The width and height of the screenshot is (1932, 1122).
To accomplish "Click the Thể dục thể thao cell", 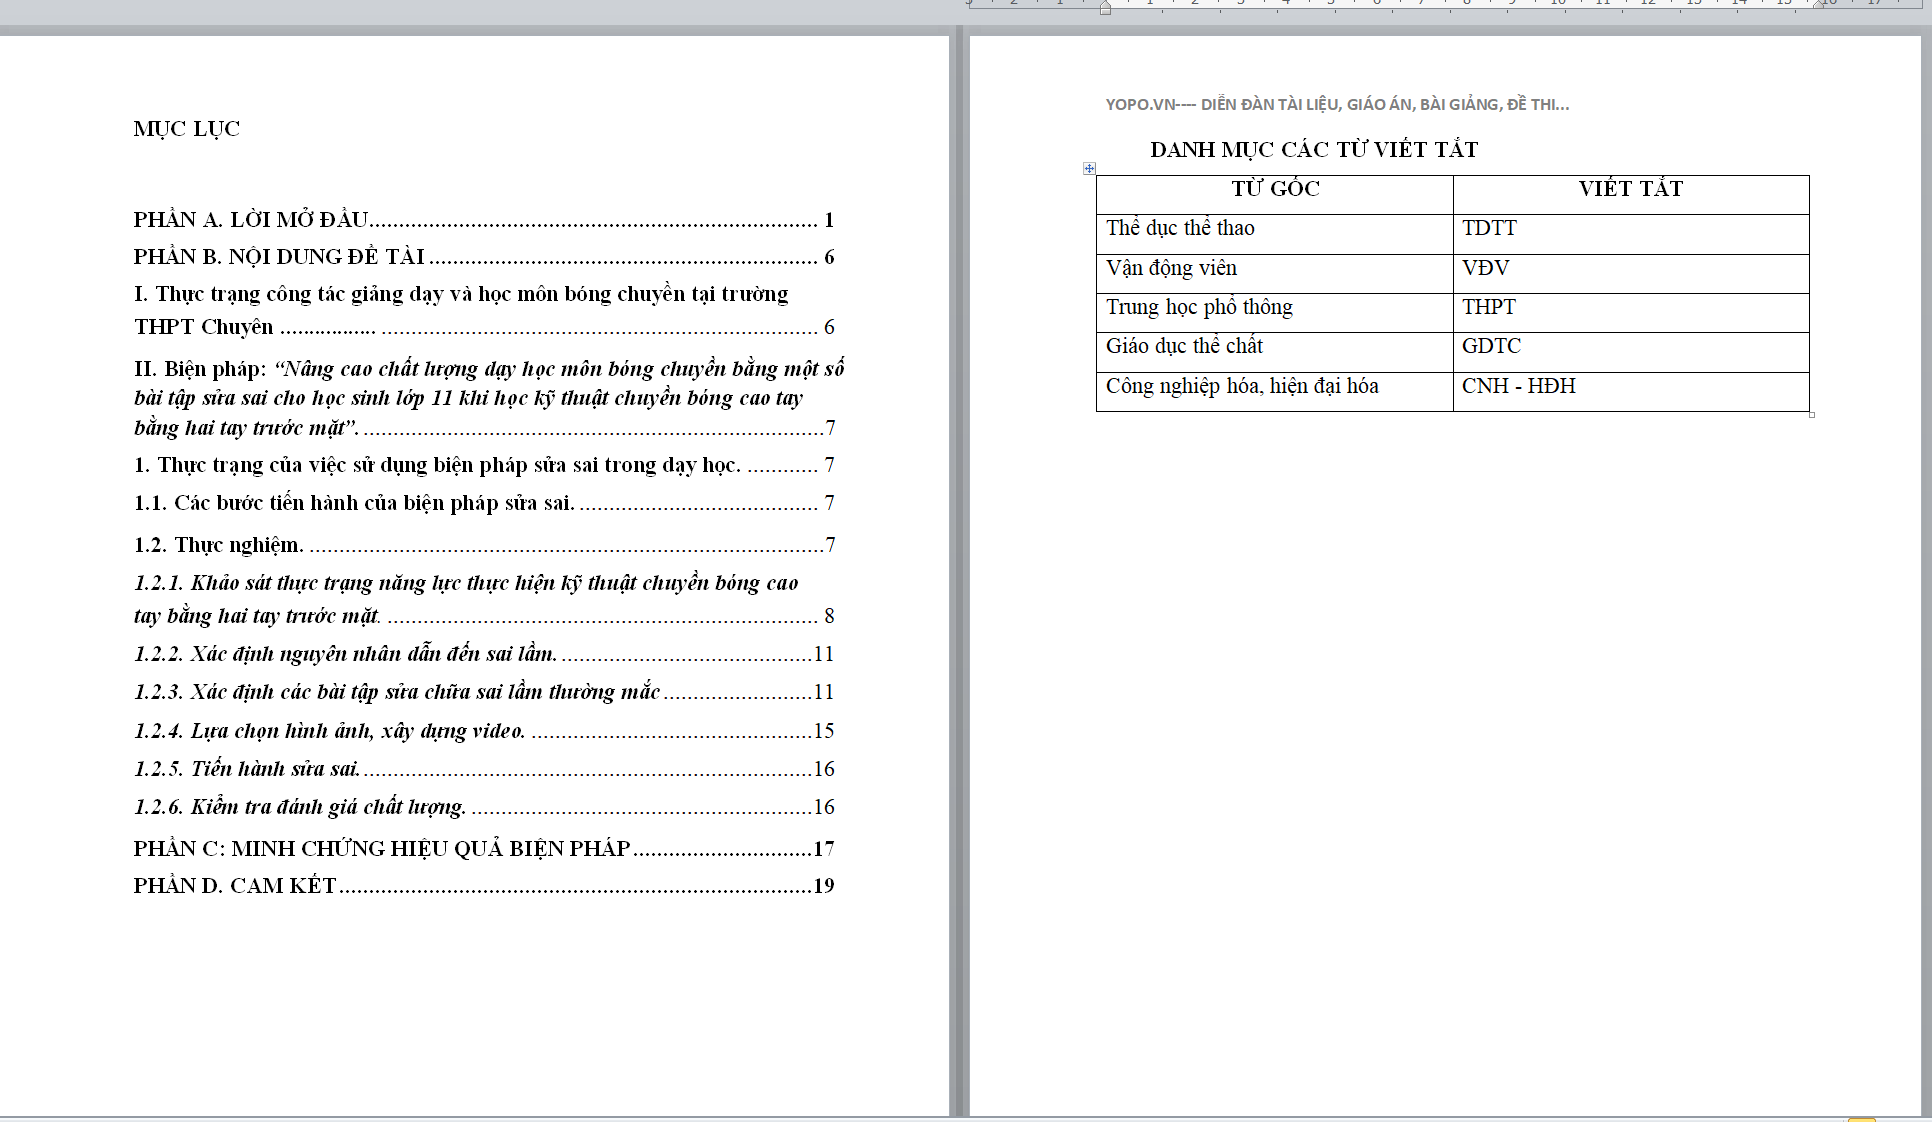I will pos(1275,234).
